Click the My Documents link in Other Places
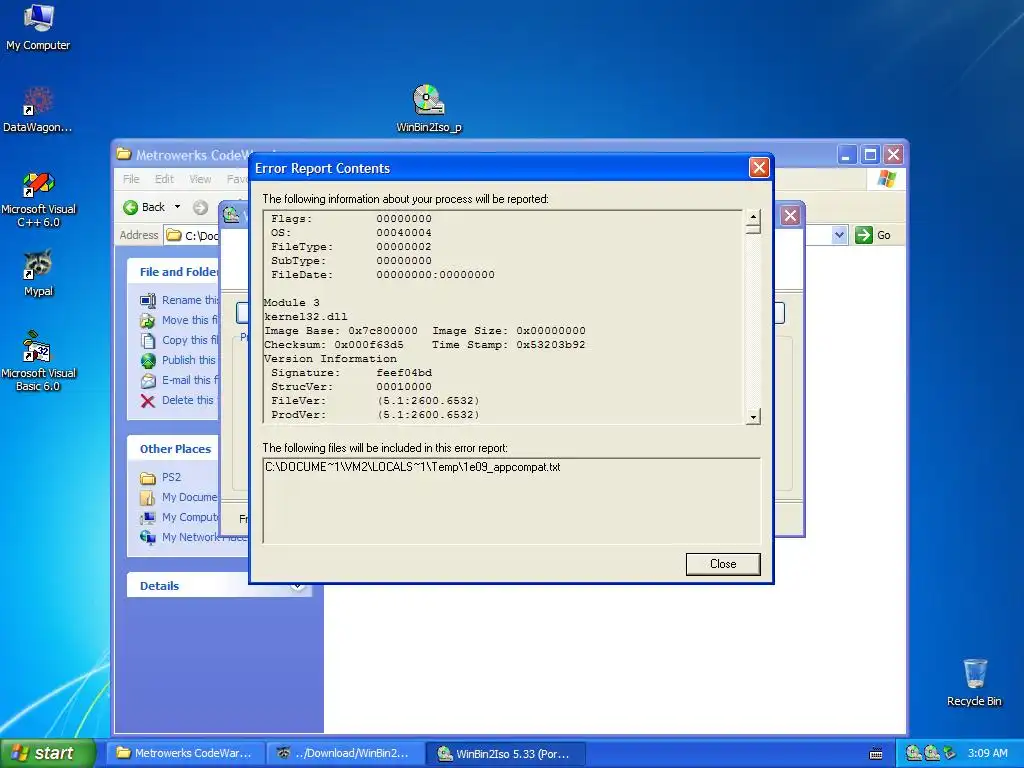 (x=189, y=498)
